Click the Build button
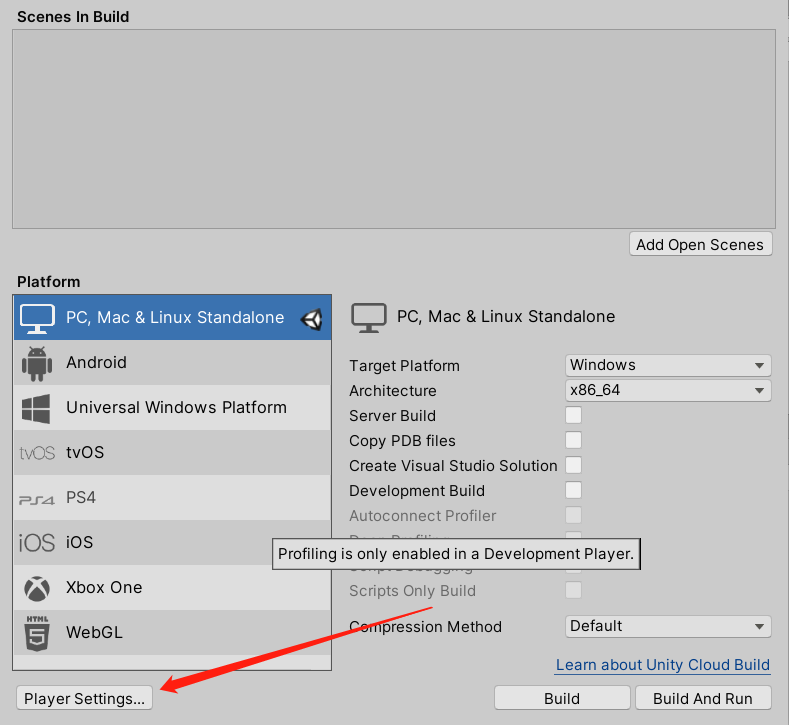Viewport: 789px width, 725px height. tap(562, 698)
